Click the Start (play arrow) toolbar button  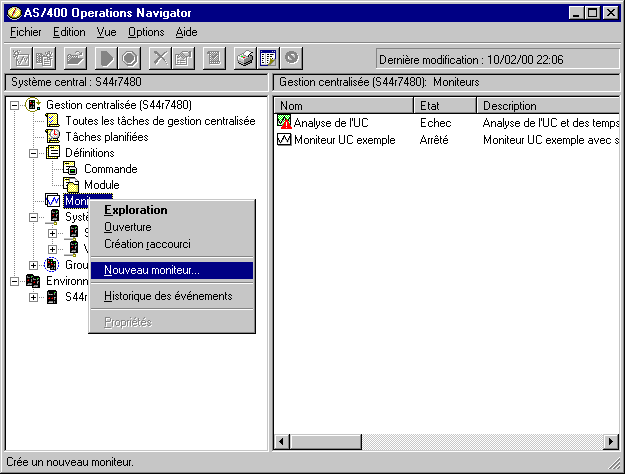pos(106,59)
